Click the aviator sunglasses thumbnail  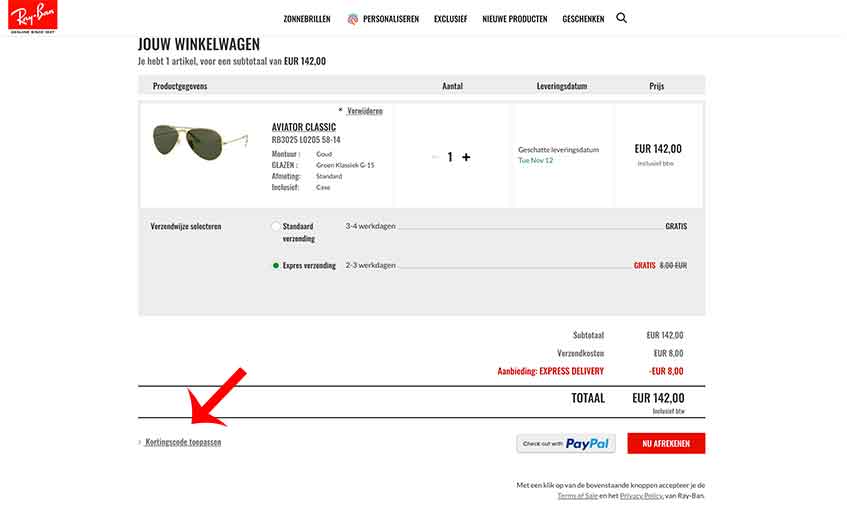(200, 141)
